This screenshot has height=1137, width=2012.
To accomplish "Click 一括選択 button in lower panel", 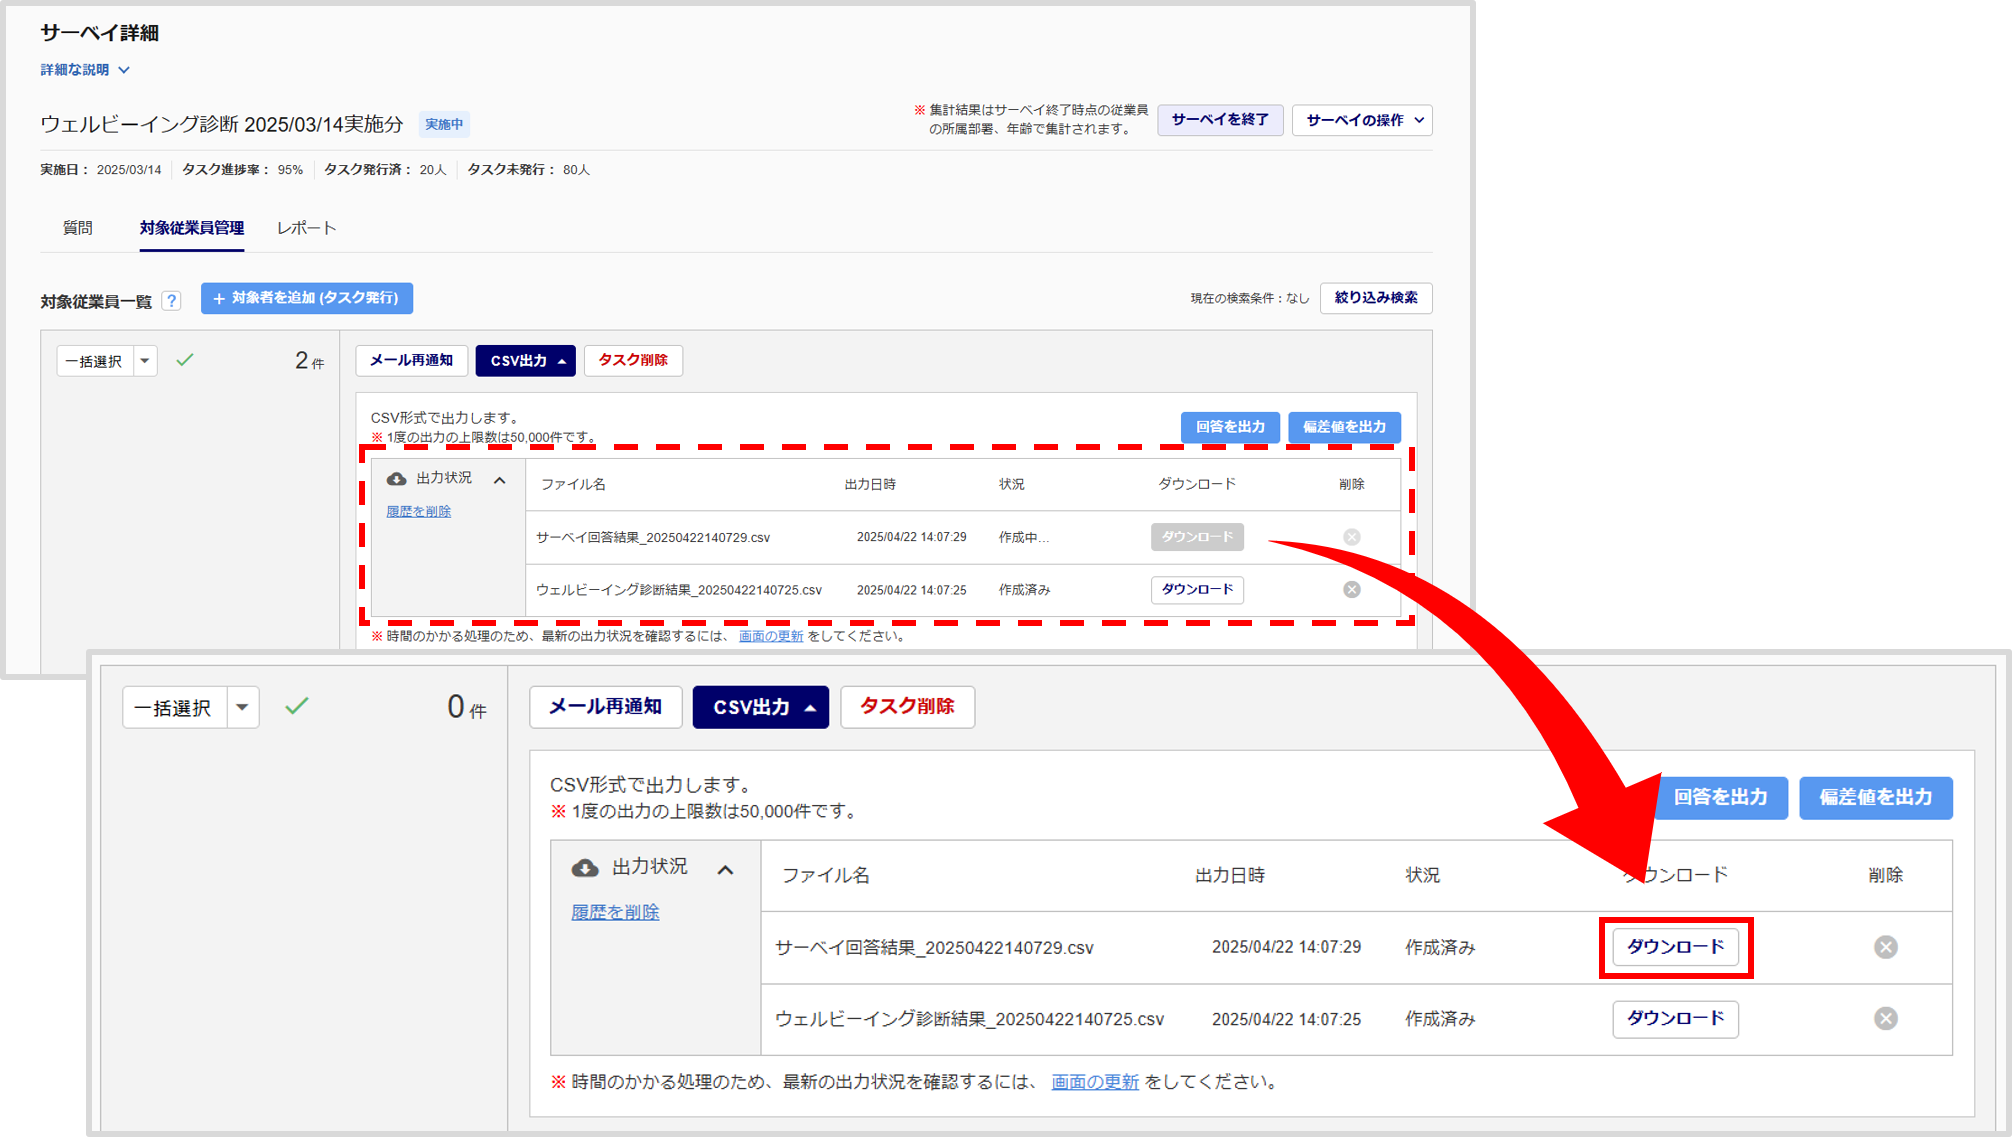I will pos(174,708).
